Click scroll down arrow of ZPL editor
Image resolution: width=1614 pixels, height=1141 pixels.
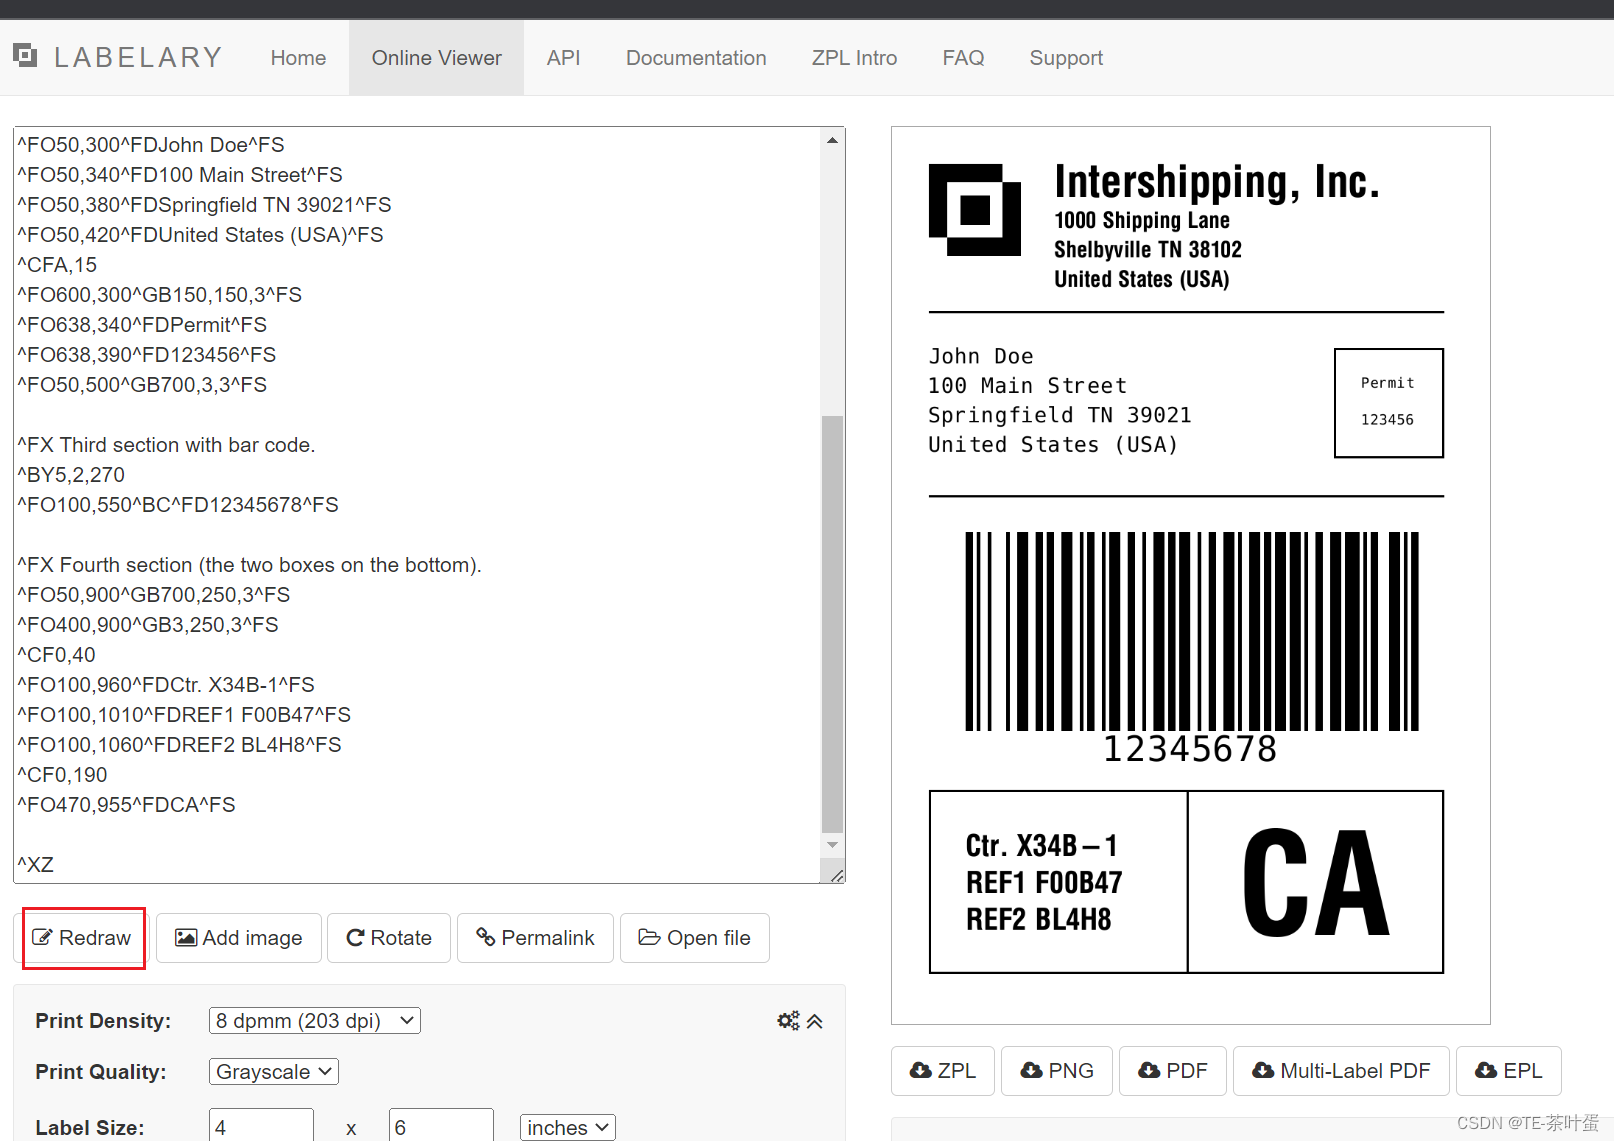click(x=832, y=845)
